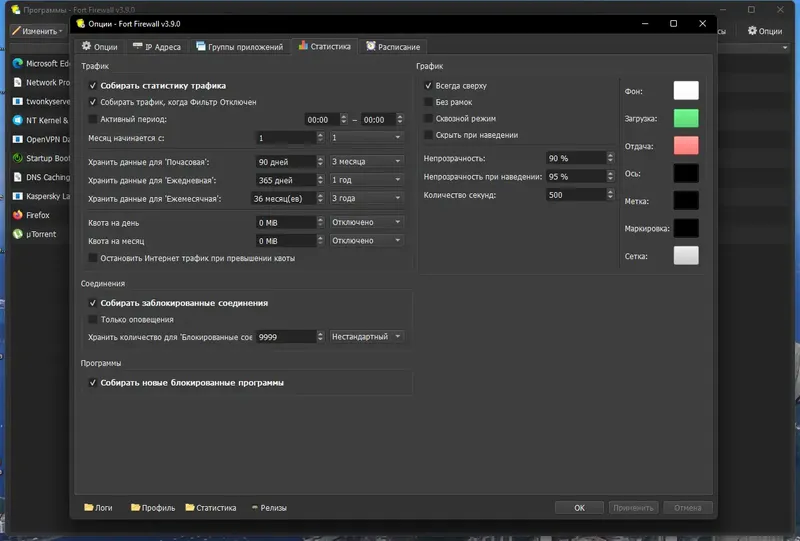The width and height of the screenshot is (800, 541).
Task: Switch to the Опции tab
Action: coord(100,46)
